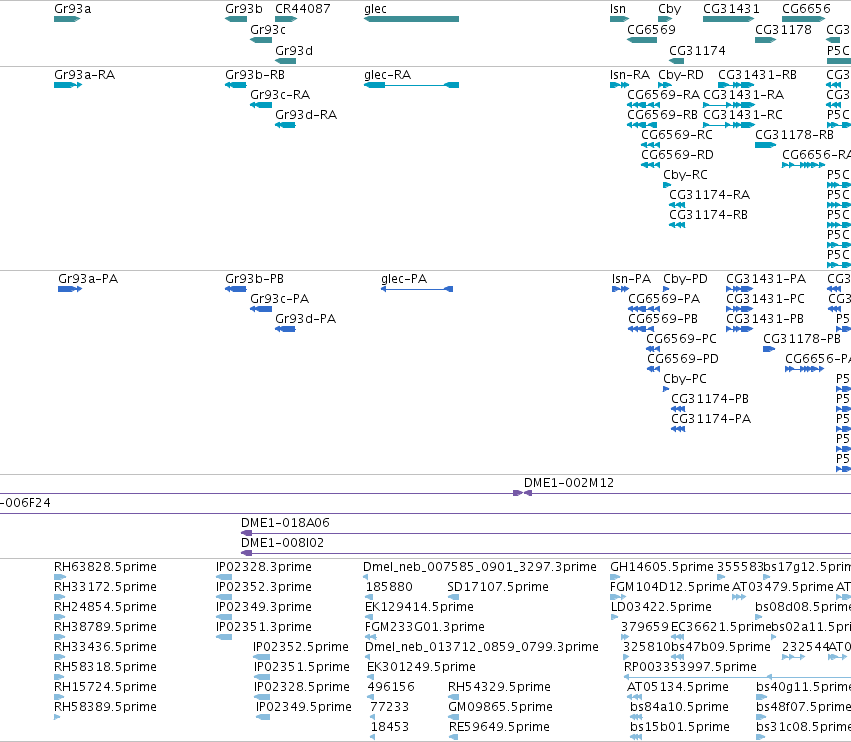
Task: Select the RH33172.5prime EST
Action: (x=60, y=597)
